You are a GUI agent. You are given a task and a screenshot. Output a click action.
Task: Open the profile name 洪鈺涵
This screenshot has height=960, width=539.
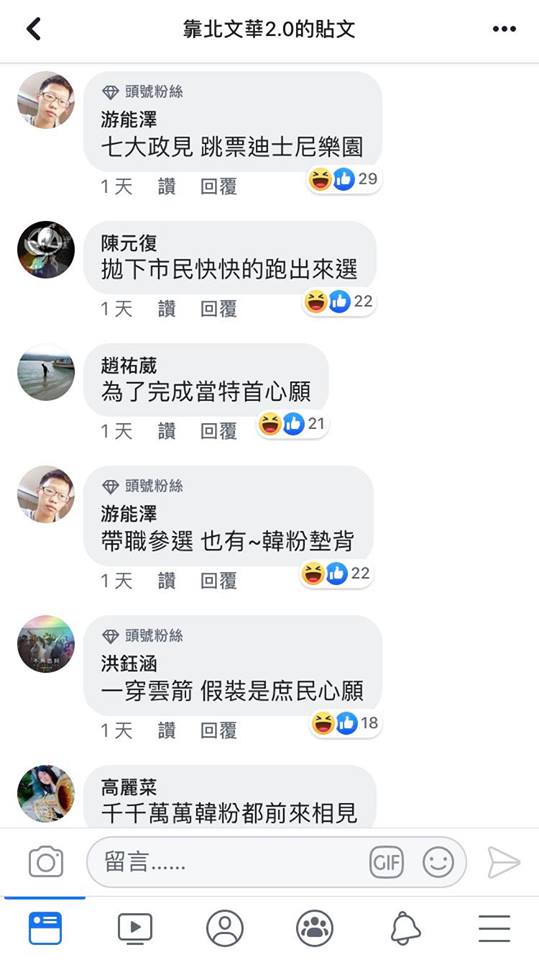point(129,664)
